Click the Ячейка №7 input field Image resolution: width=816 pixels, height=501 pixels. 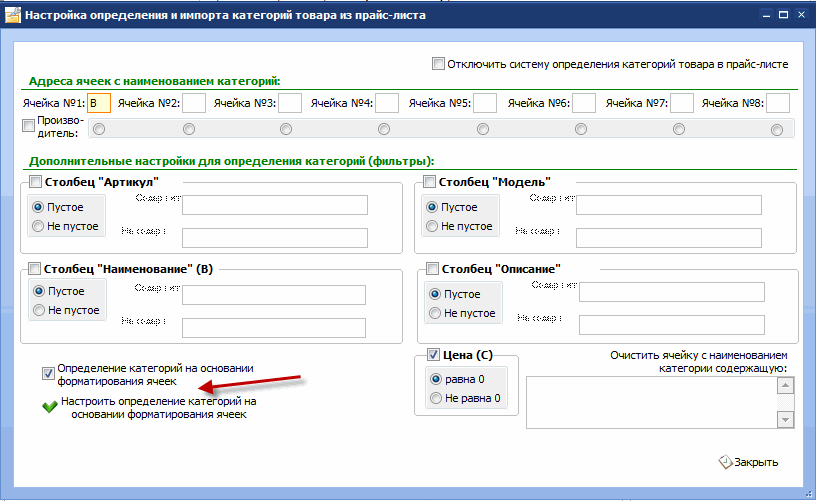682,103
